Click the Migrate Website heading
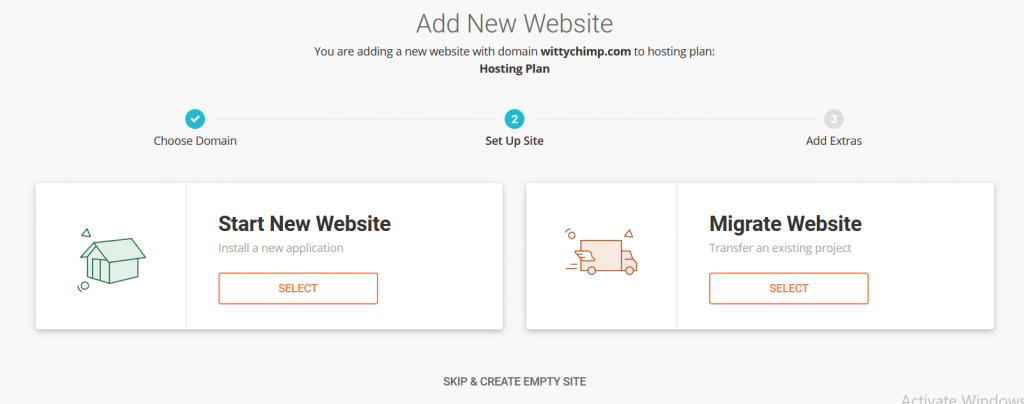This screenshot has width=1024, height=404. (x=786, y=224)
